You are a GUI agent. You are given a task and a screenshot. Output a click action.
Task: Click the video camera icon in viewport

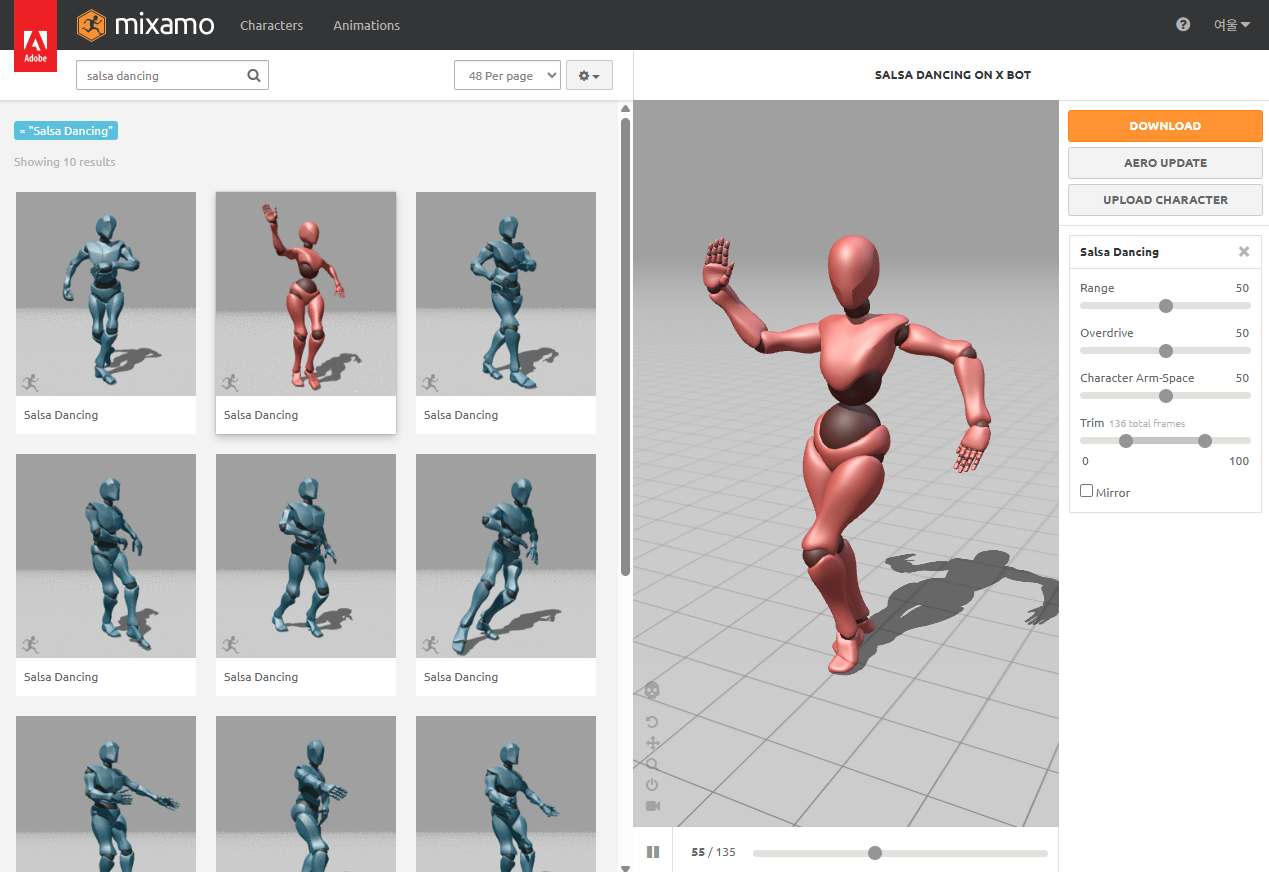pos(652,806)
